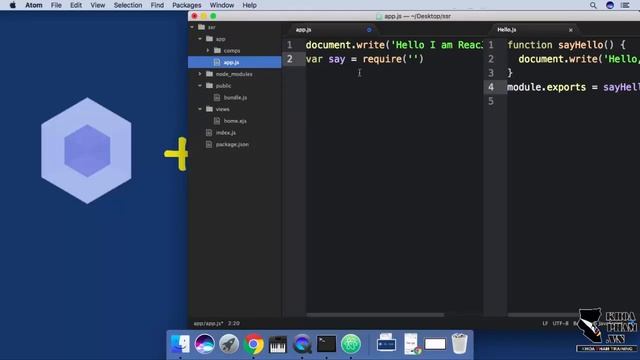Image resolution: width=640 pixels, height=360 pixels.
Task: Open the blue minimized window thumbnail in Dock
Action: 386,343
